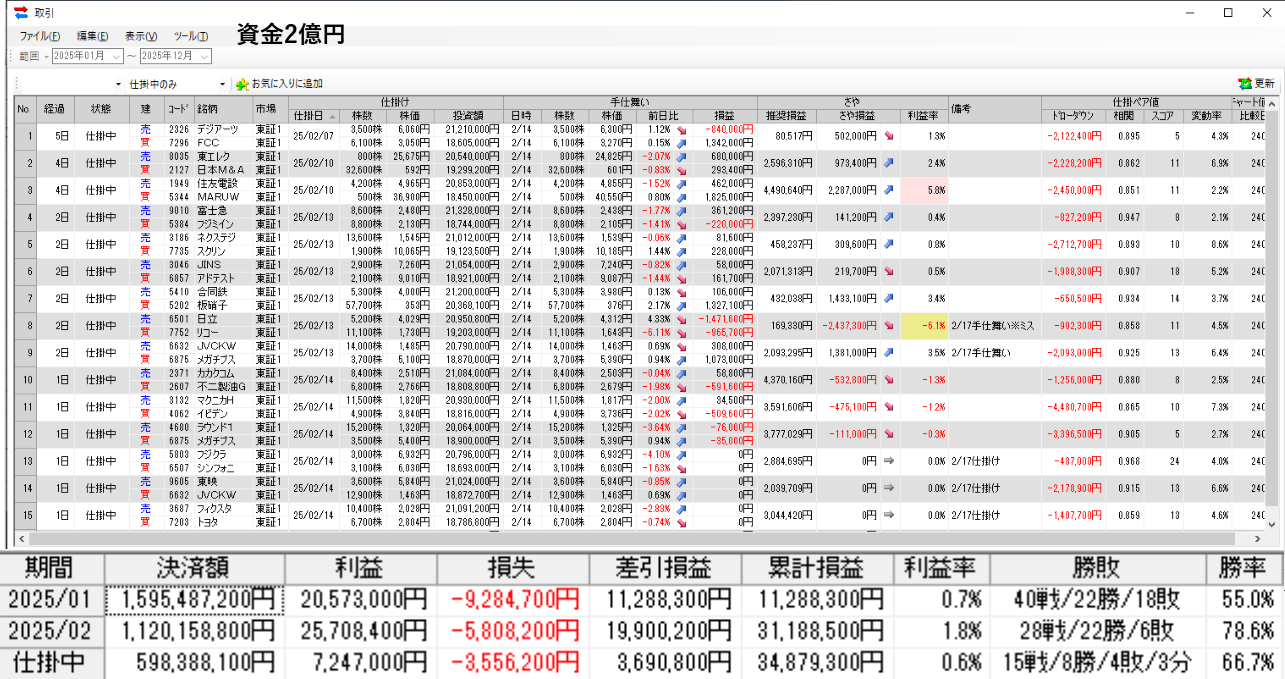This screenshot has height=679, width=1285.
Task: Open the ファイル(F) menu
Action: point(40,36)
